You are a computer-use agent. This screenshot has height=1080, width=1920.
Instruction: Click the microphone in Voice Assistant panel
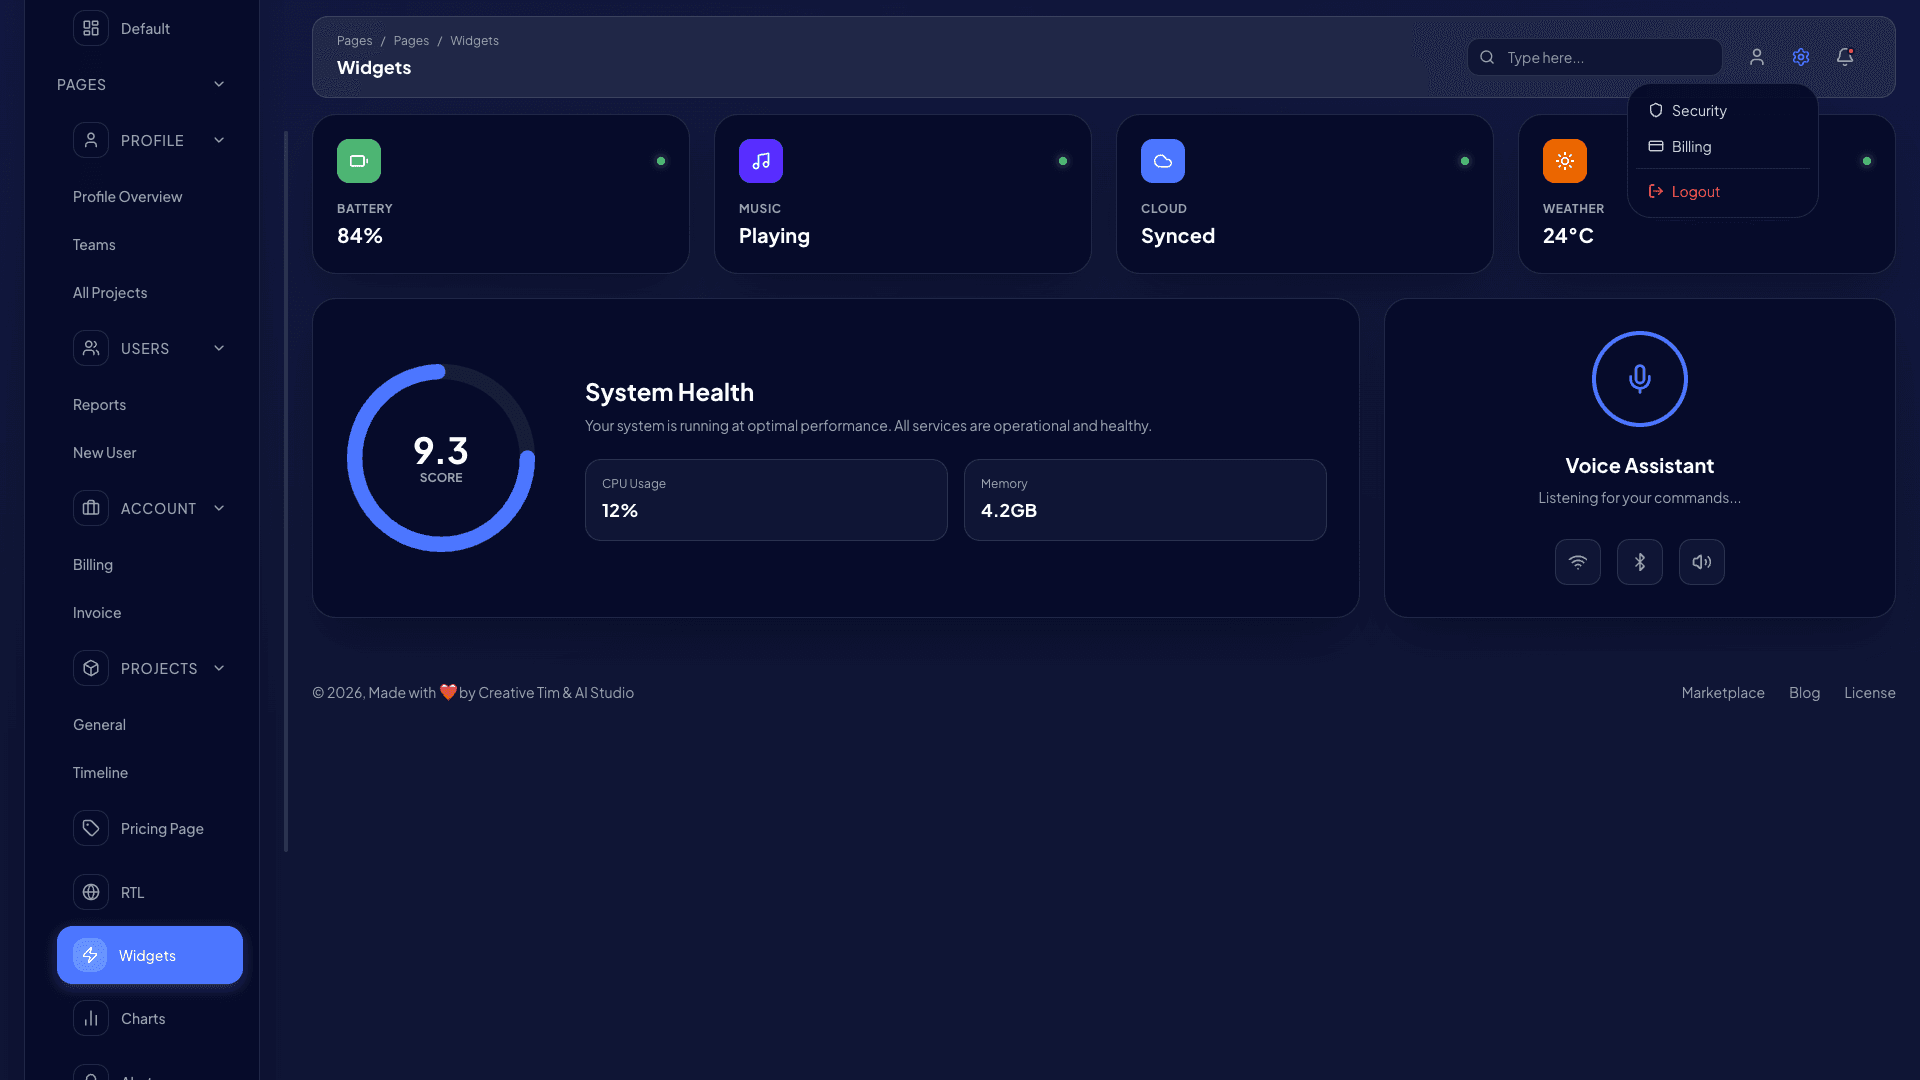tap(1639, 379)
